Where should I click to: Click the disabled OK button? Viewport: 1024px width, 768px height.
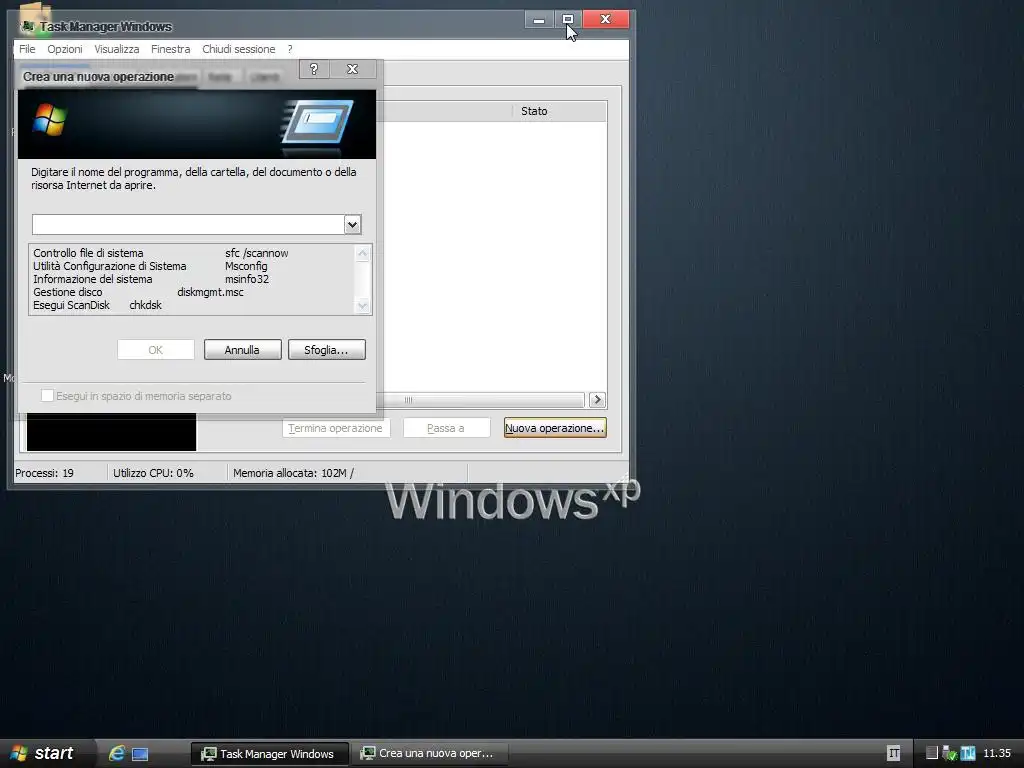point(155,350)
